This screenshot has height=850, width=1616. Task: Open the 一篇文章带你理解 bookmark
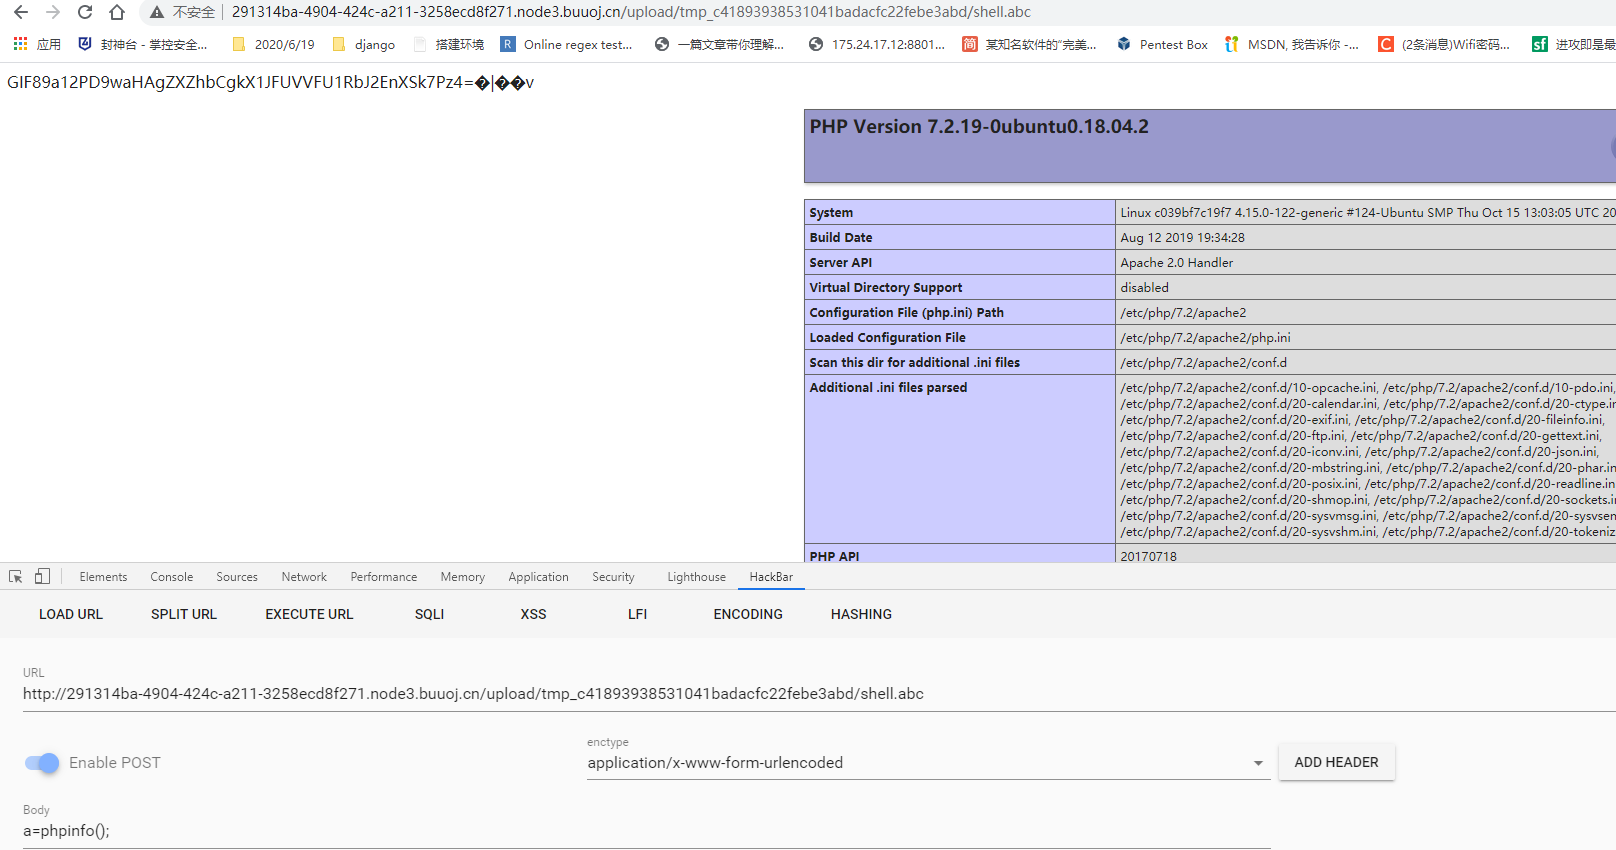click(719, 44)
